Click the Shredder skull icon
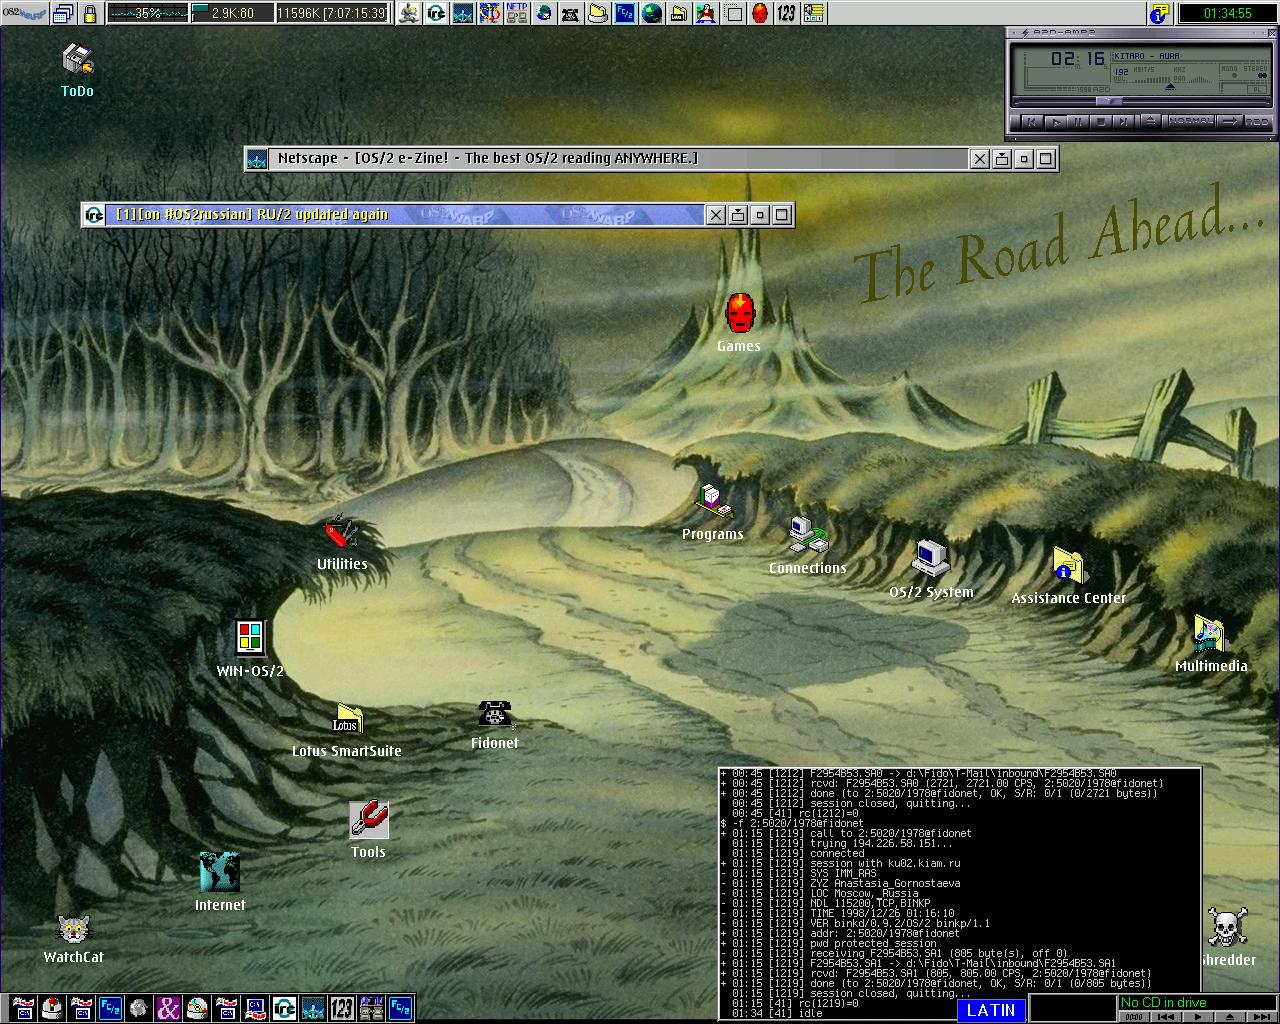Image resolution: width=1280 pixels, height=1024 pixels. point(1228,927)
